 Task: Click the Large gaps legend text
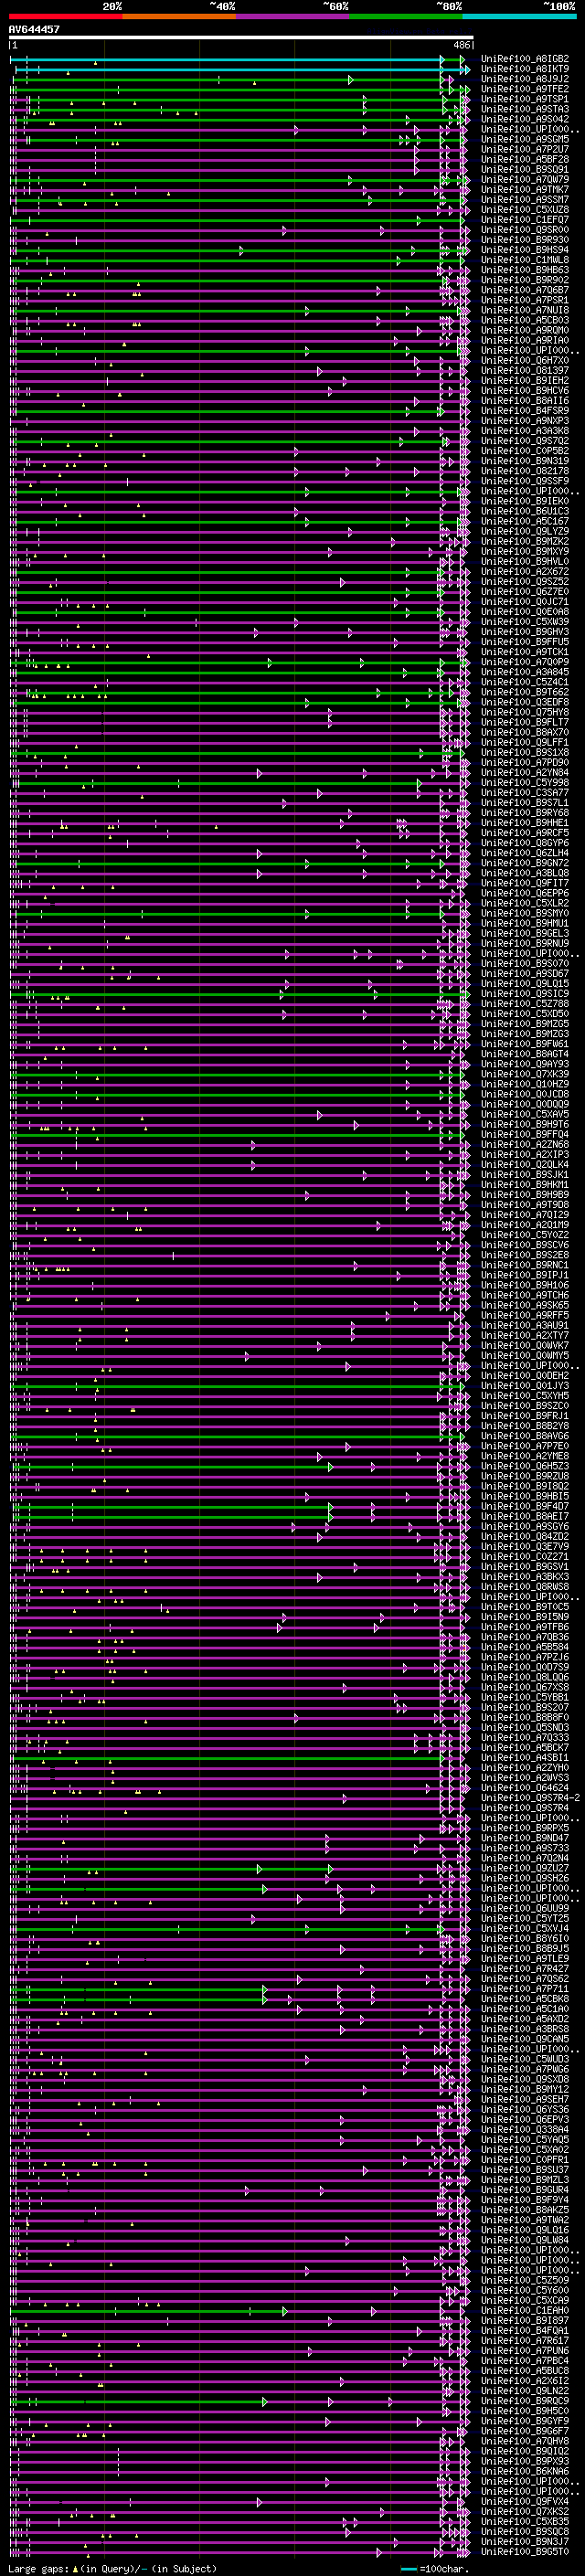click(112, 2568)
